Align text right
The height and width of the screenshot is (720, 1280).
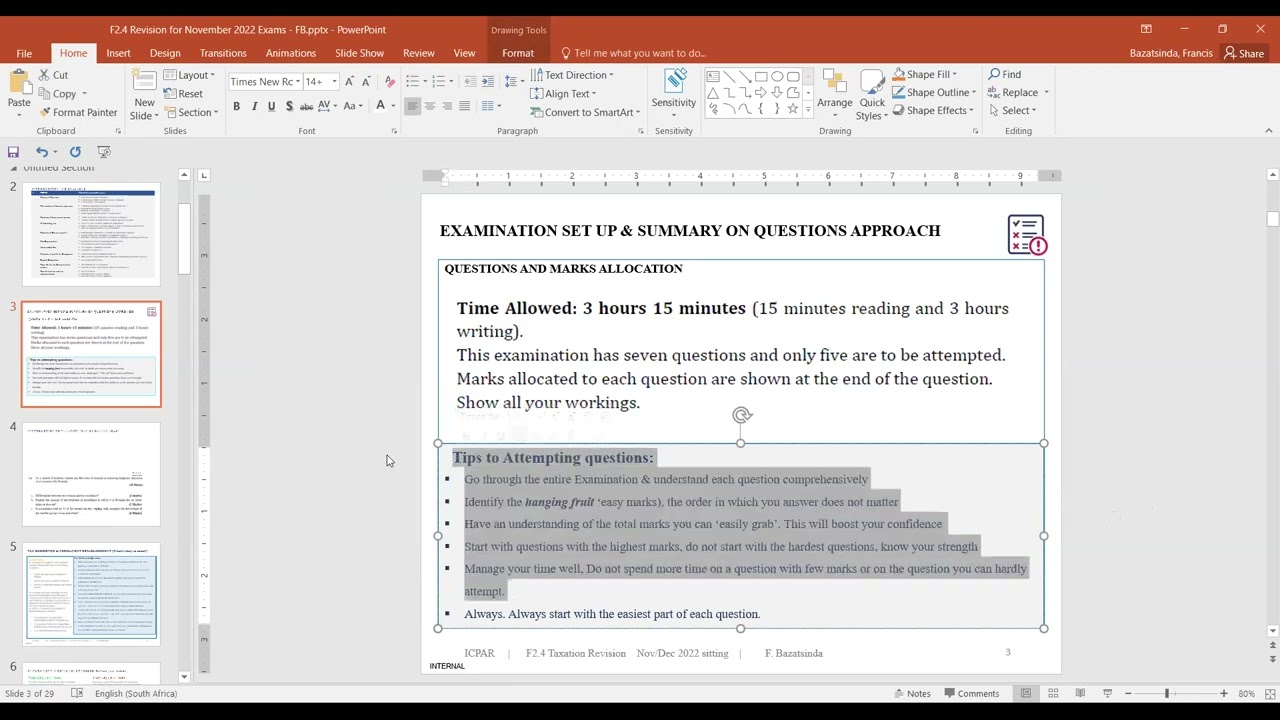(x=447, y=106)
